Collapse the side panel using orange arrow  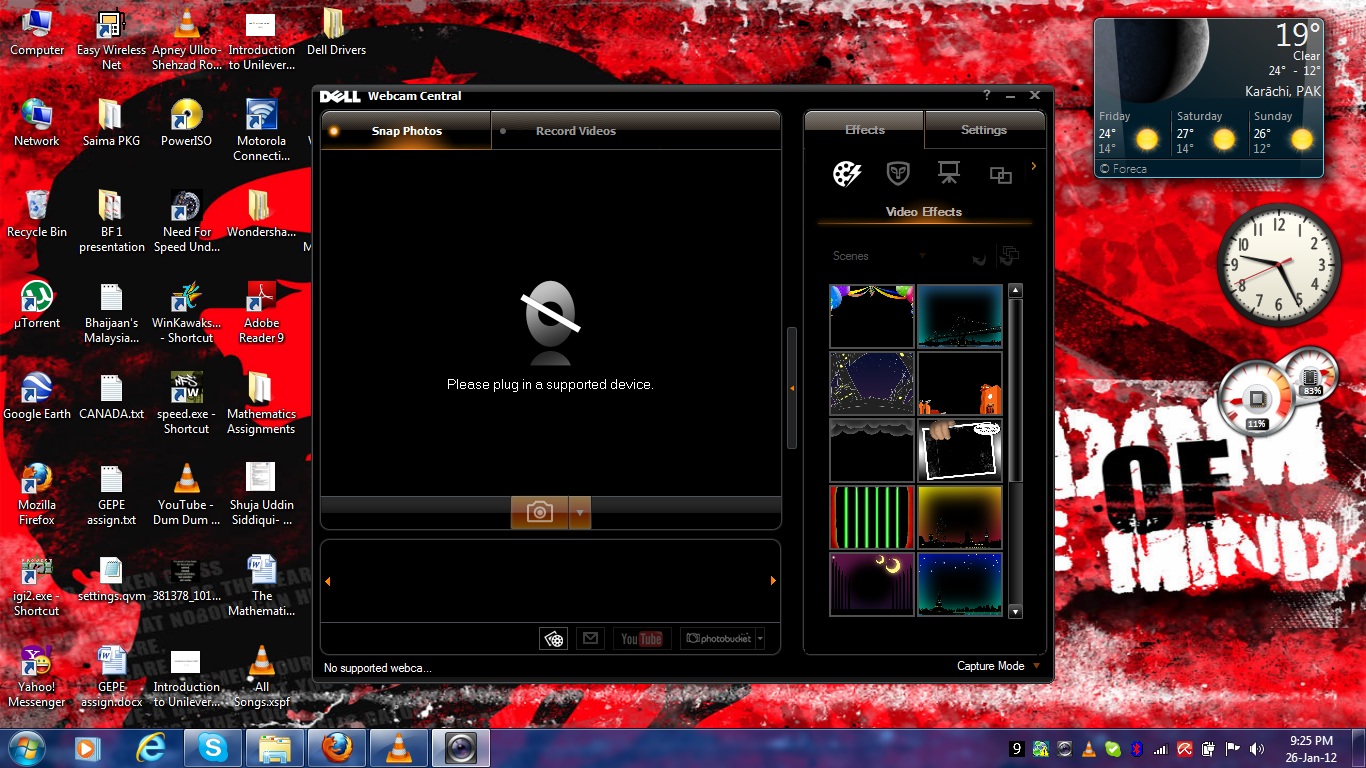[x=792, y=388]
